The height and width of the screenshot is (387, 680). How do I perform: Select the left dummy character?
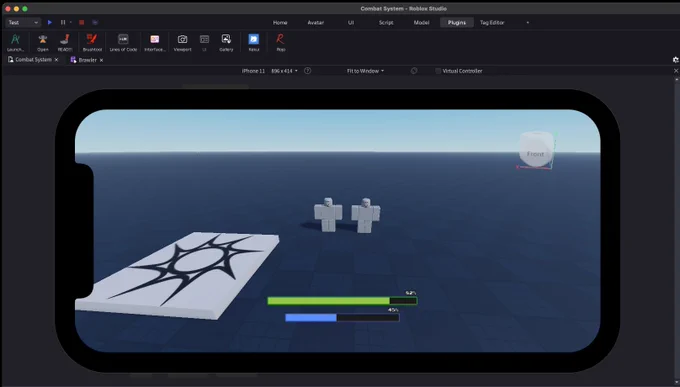(328, 214)
